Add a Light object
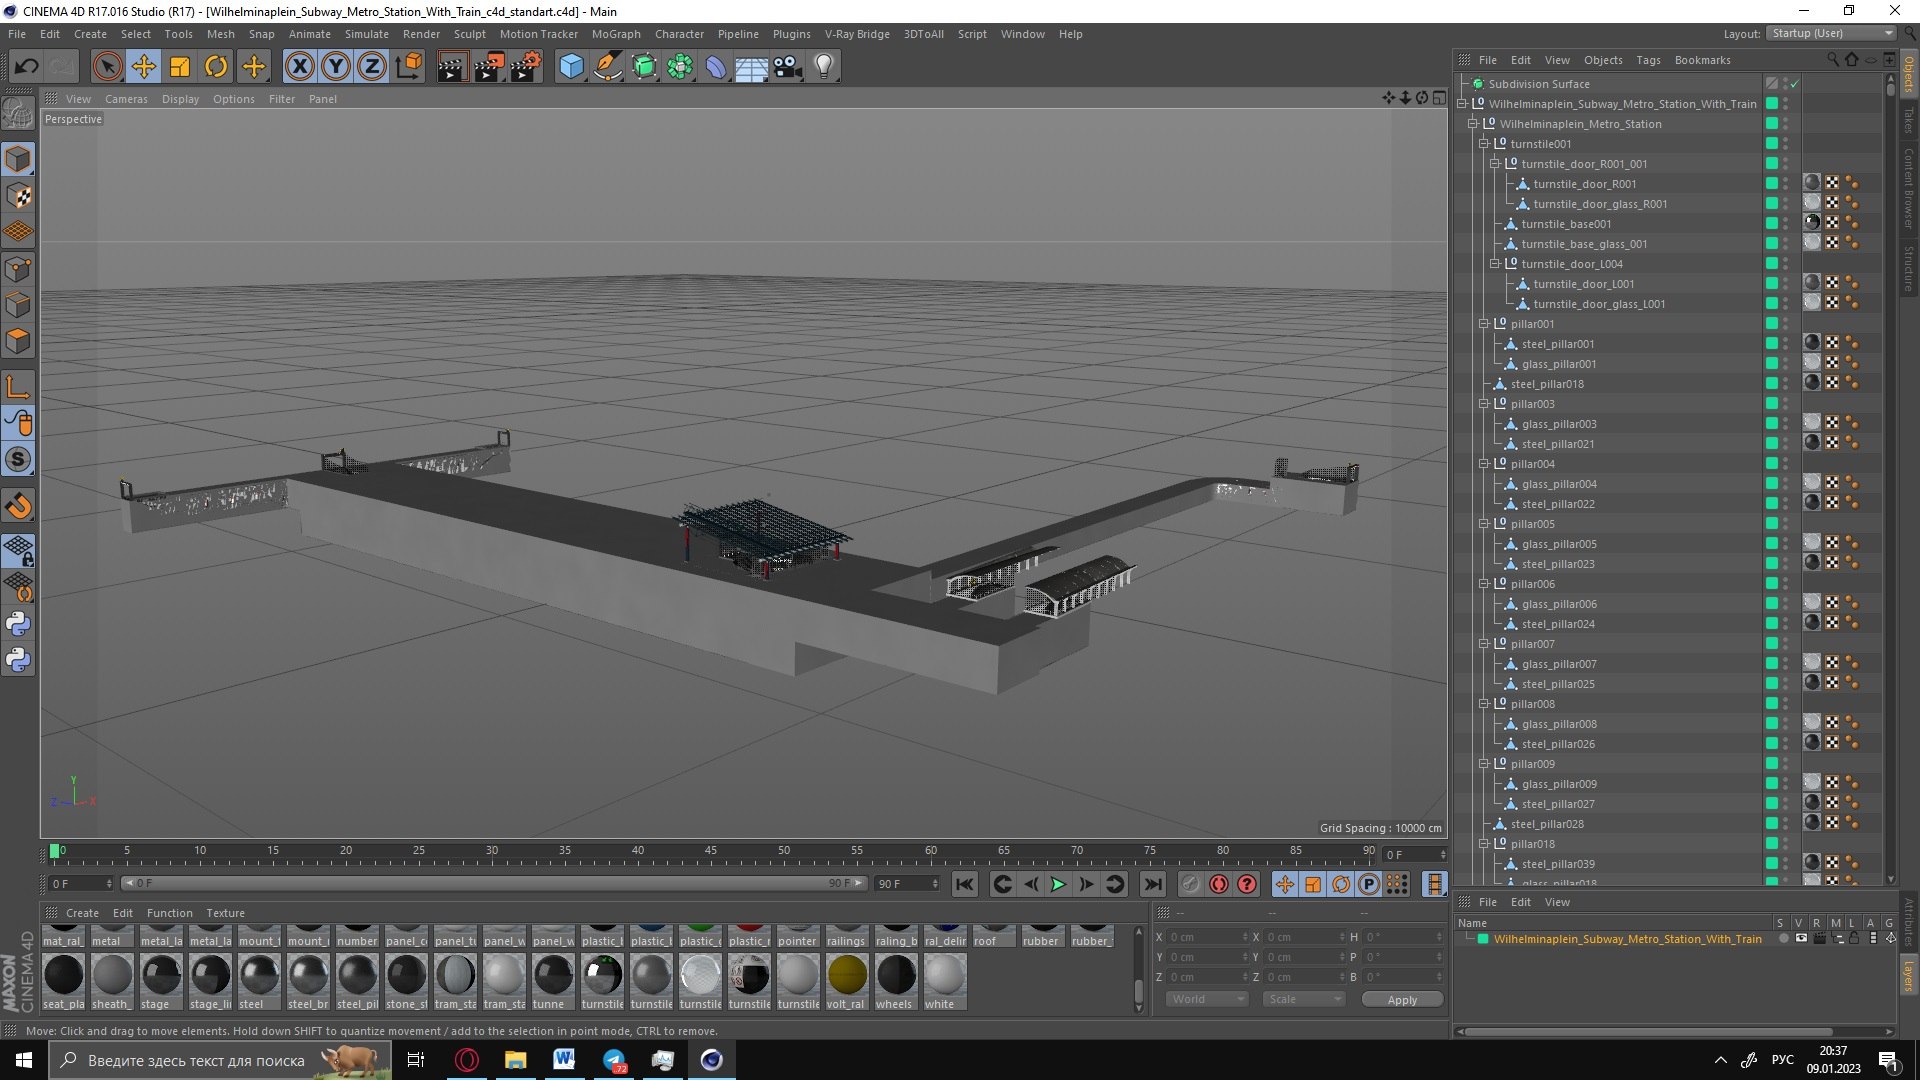The width and height of the screenshot is (1920, 1080). click(x=824, y=67)
